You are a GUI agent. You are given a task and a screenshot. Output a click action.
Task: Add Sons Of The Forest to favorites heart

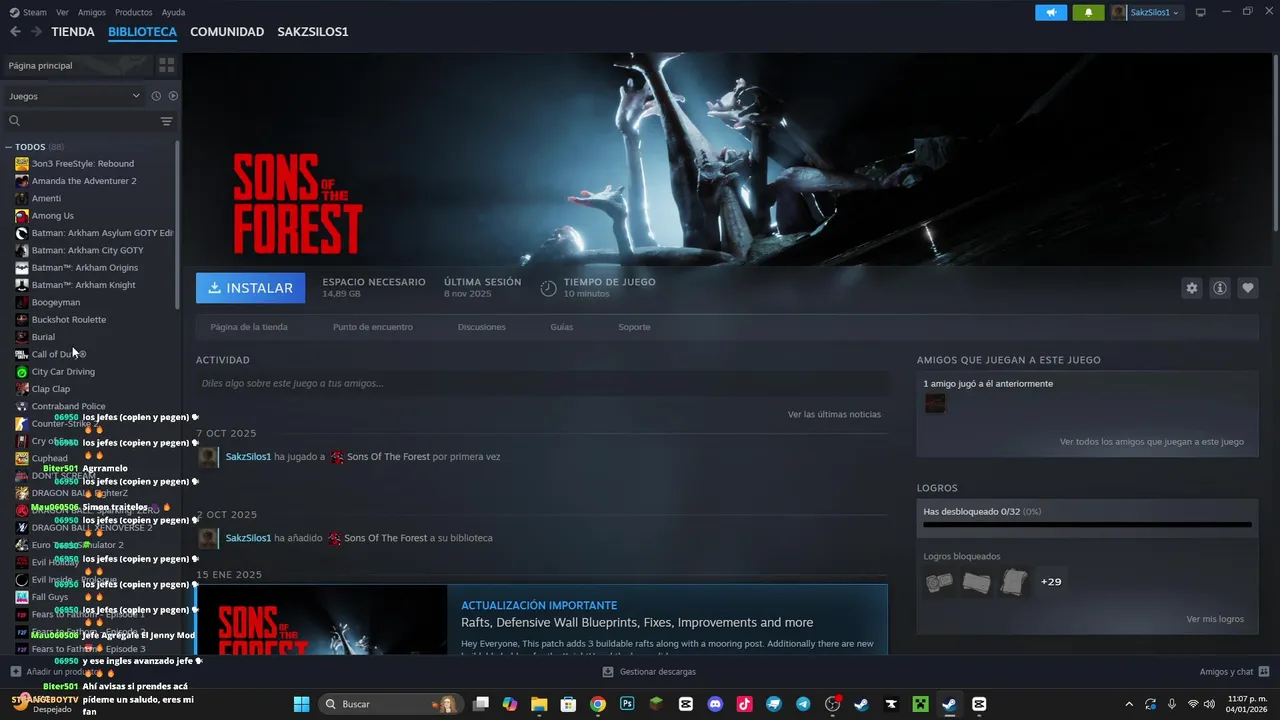pos(1247,288)
